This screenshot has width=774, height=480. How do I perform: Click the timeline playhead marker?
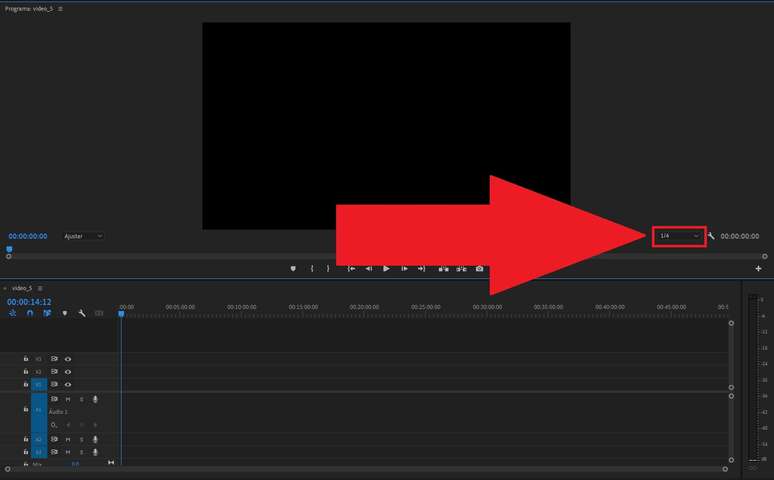tap(121, 314)
